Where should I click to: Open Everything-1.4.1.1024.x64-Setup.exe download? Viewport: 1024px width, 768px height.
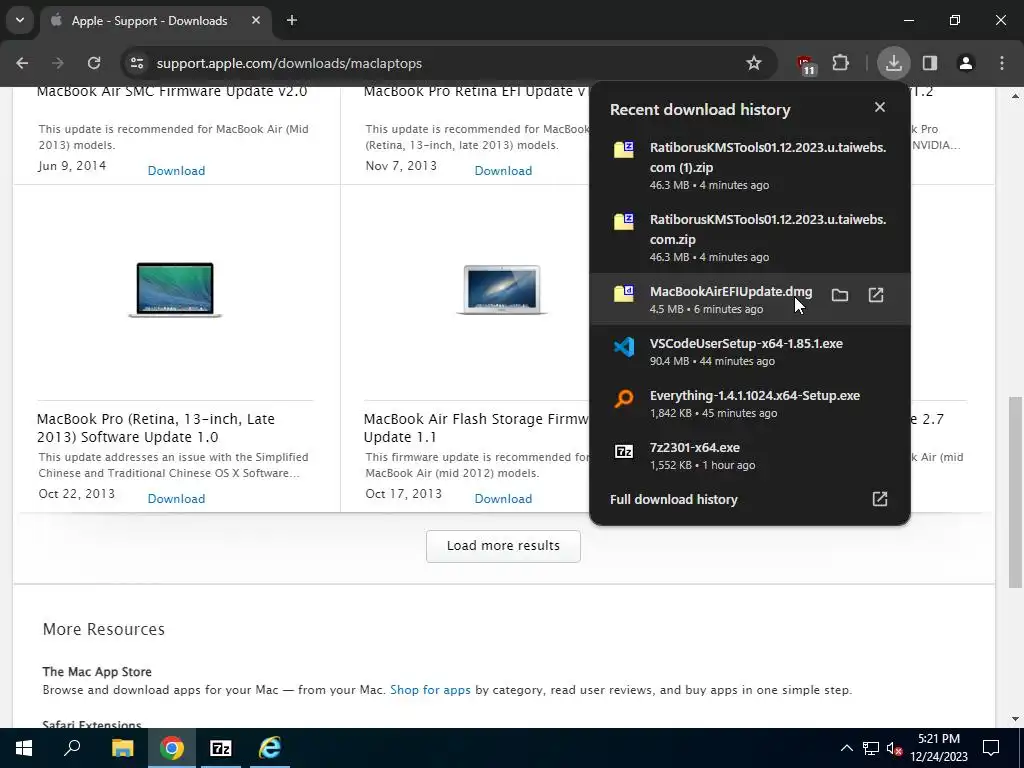pos(750,404)
